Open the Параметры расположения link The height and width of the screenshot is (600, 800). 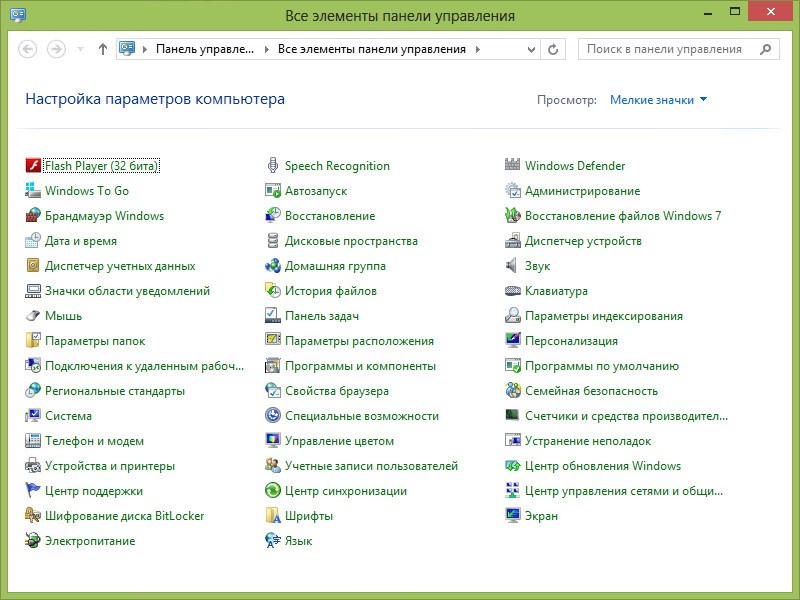pyautogui.click(x=359, y=341)
